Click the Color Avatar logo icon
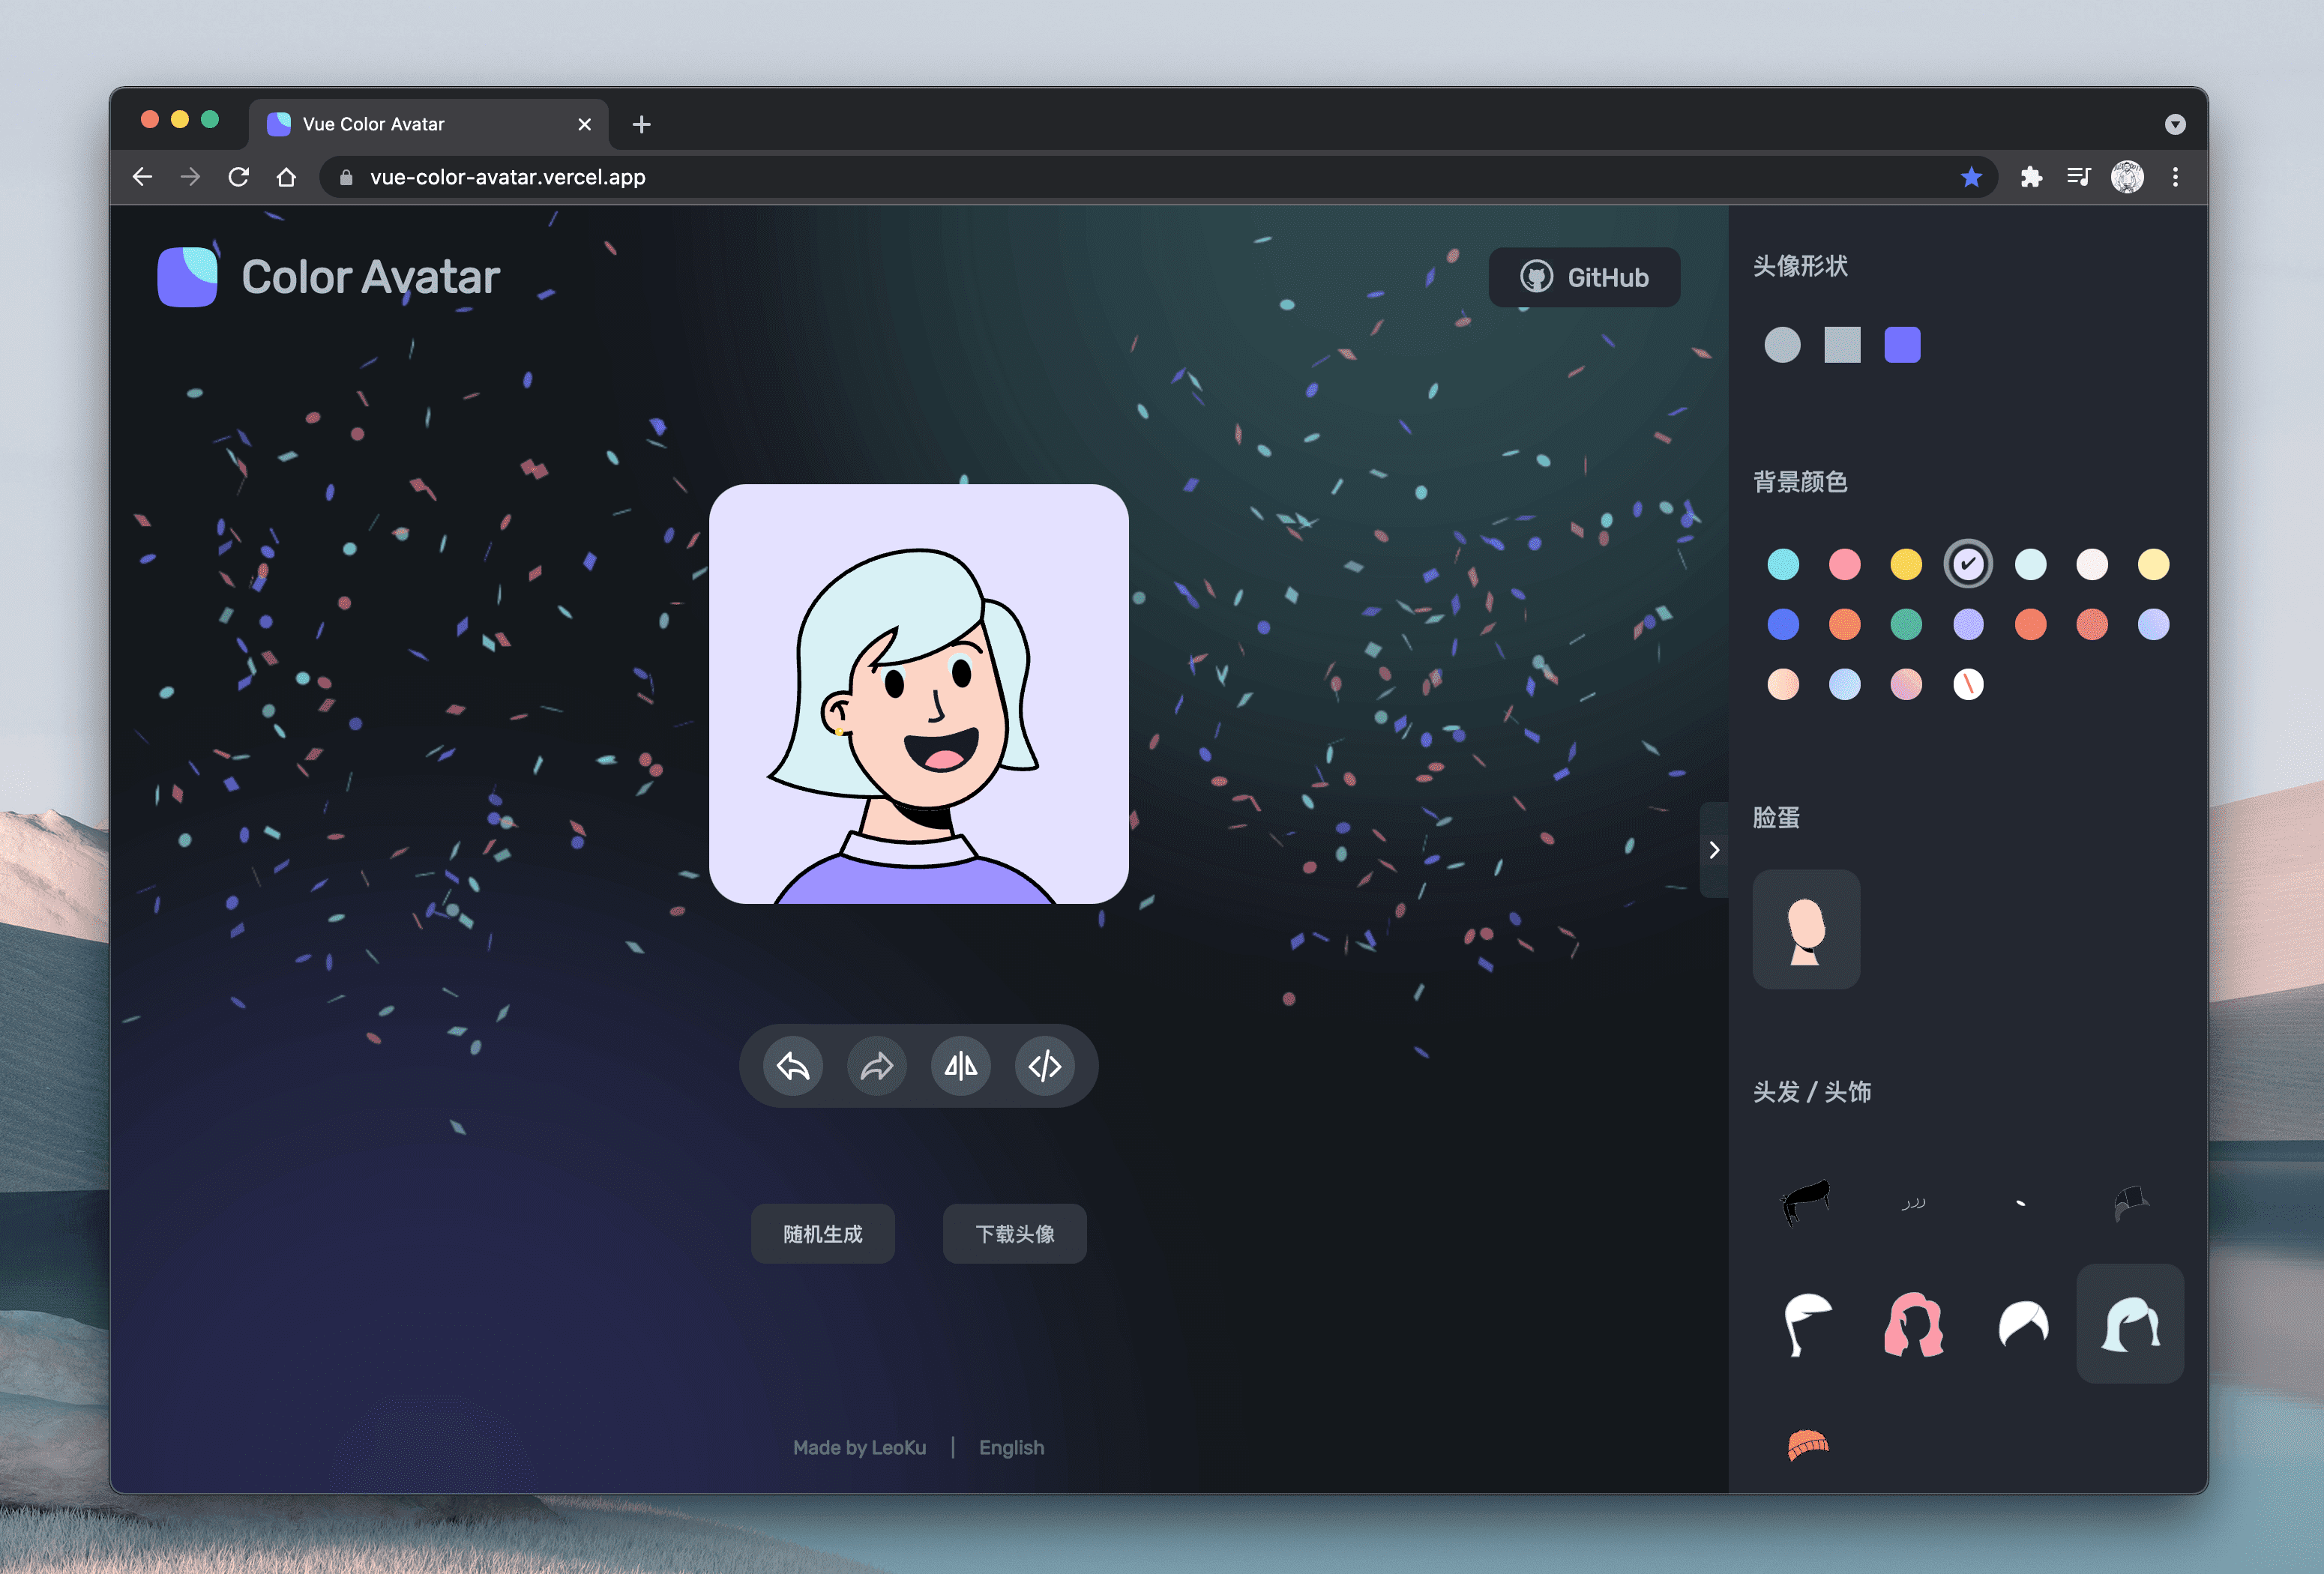The image size is (2324, 1574). pos(187,277)
